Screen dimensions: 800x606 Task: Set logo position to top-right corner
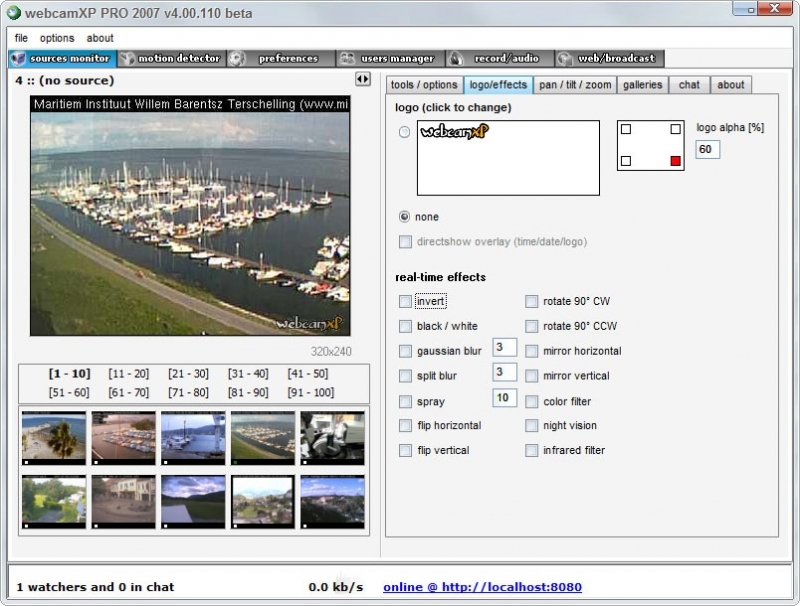676,130
